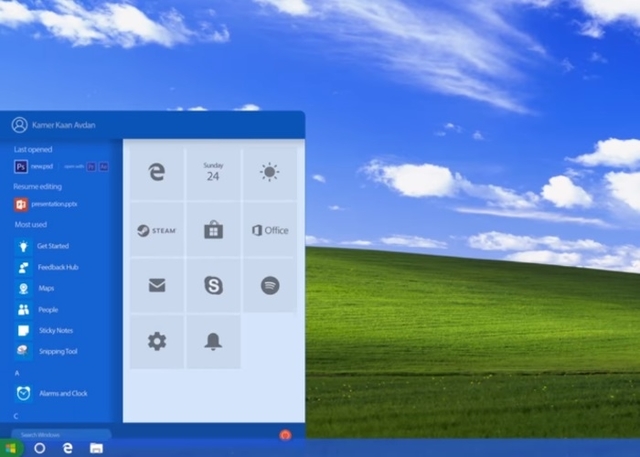The height and width of the screenshot is (457, 640).
Task: Jump to letter A section header
Action: point(17,373)
